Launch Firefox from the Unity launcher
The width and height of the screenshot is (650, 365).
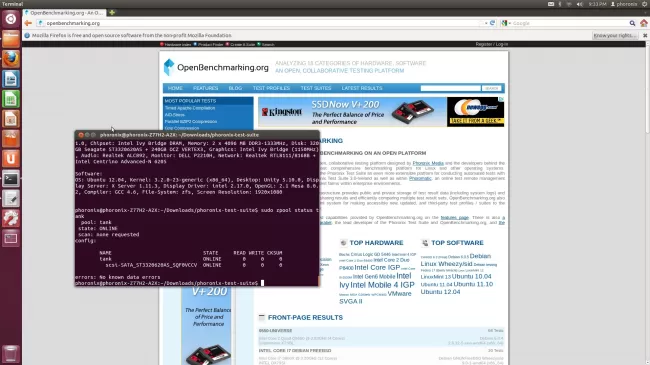pos(11,59)
